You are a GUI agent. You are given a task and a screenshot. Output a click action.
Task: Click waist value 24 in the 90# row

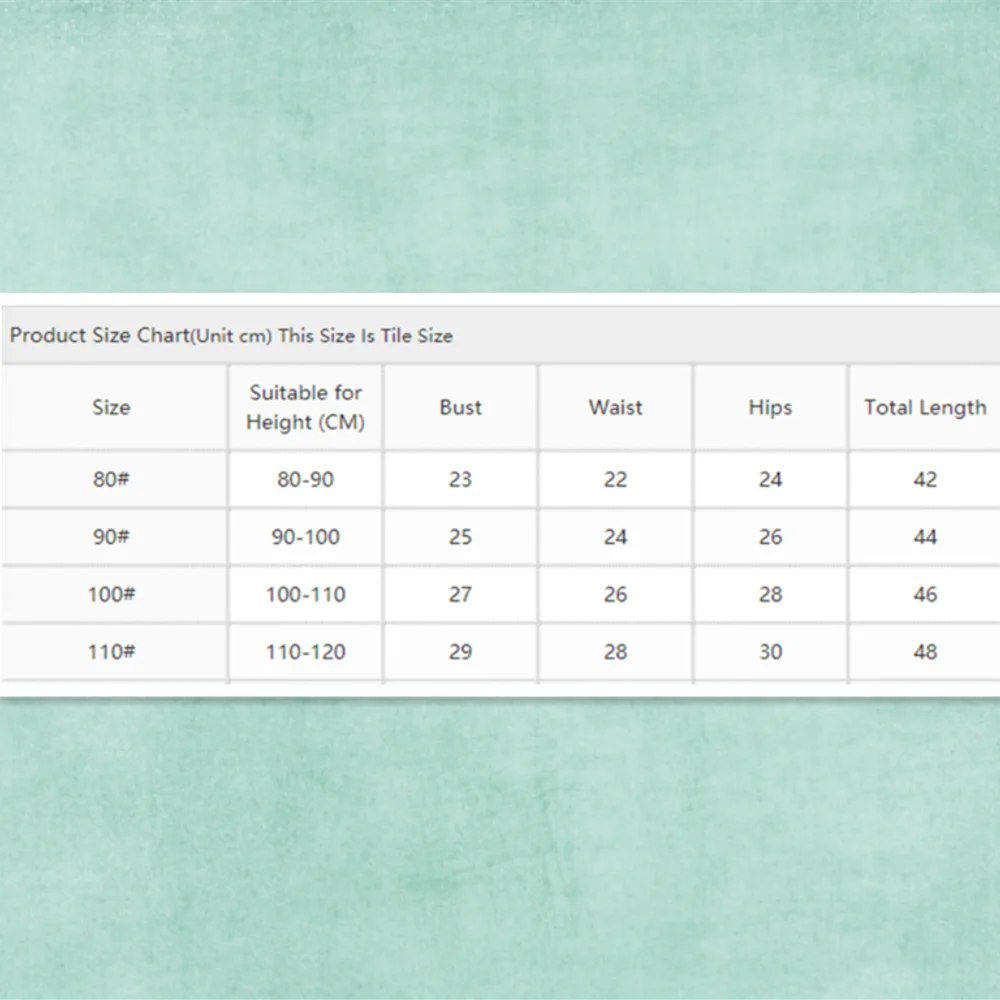[x=615, y=537]
